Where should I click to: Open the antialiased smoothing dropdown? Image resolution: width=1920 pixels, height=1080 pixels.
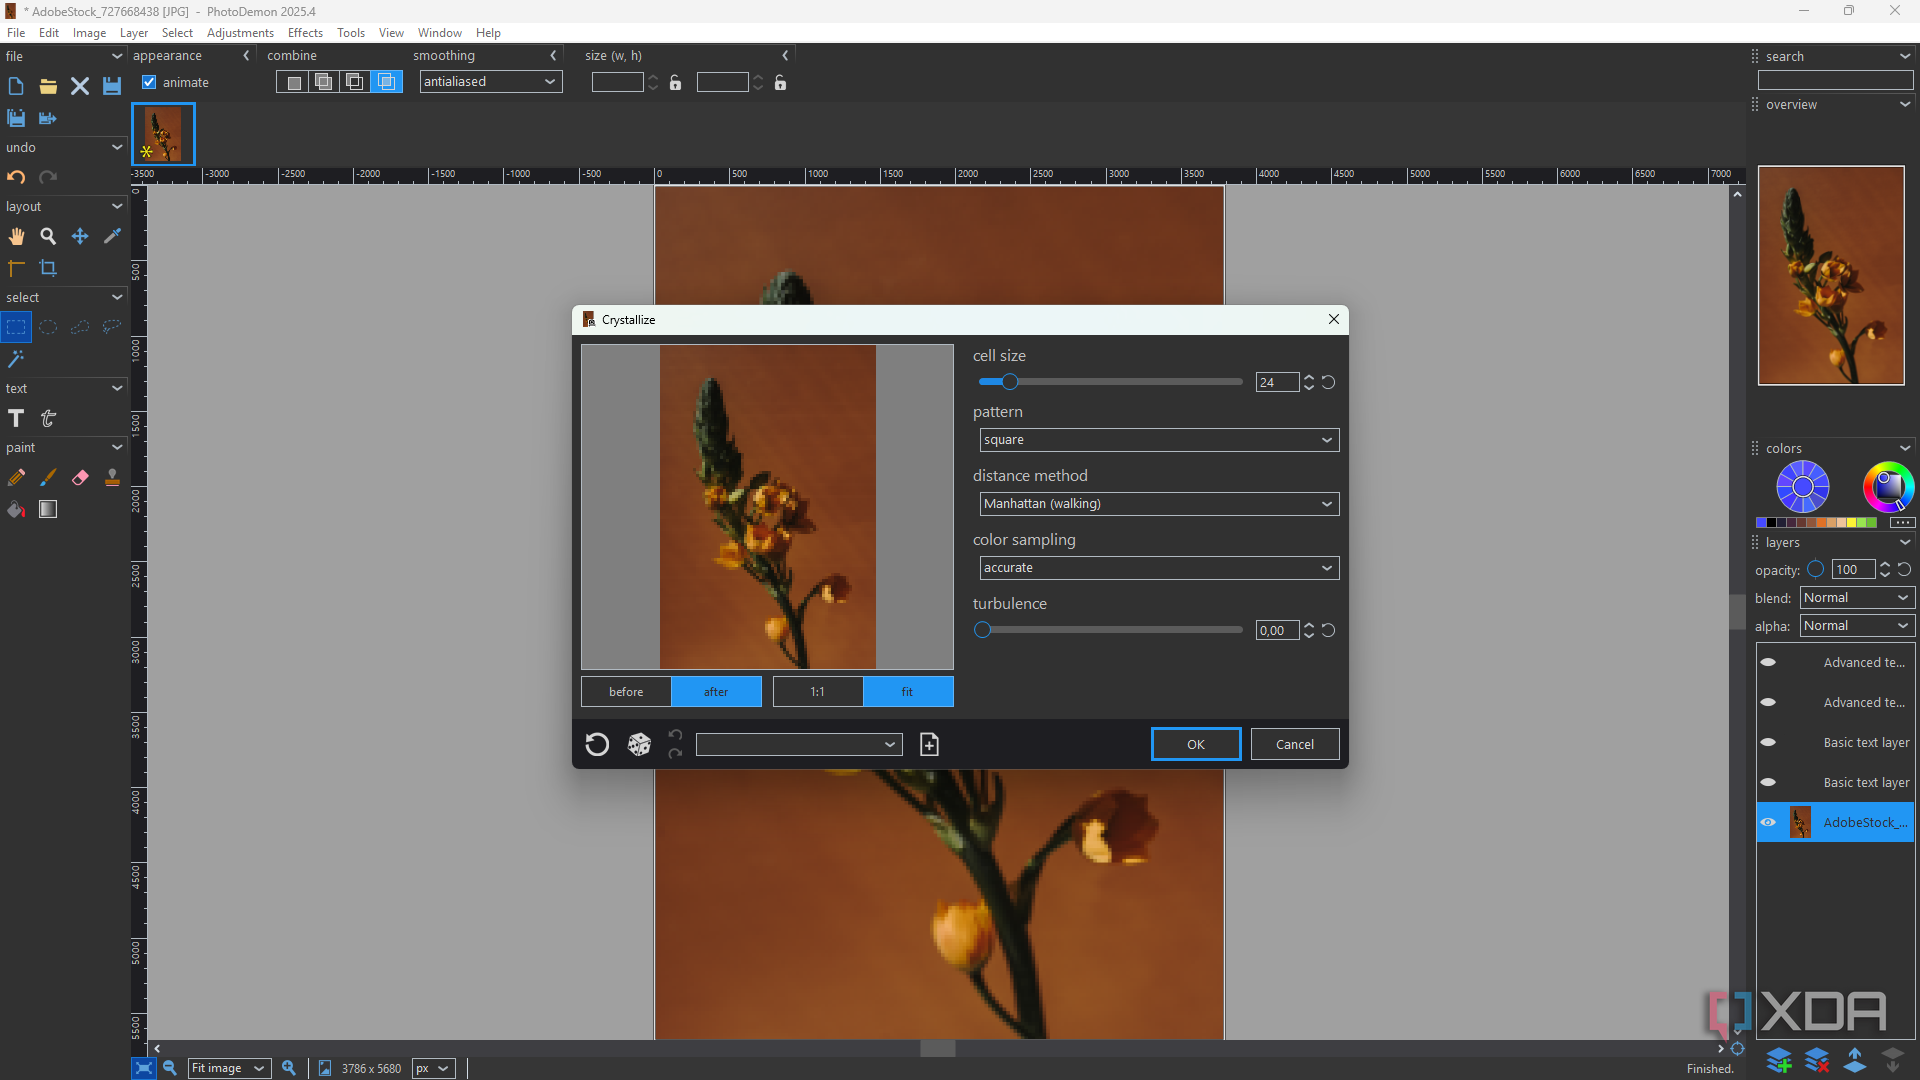coord(490,82)
